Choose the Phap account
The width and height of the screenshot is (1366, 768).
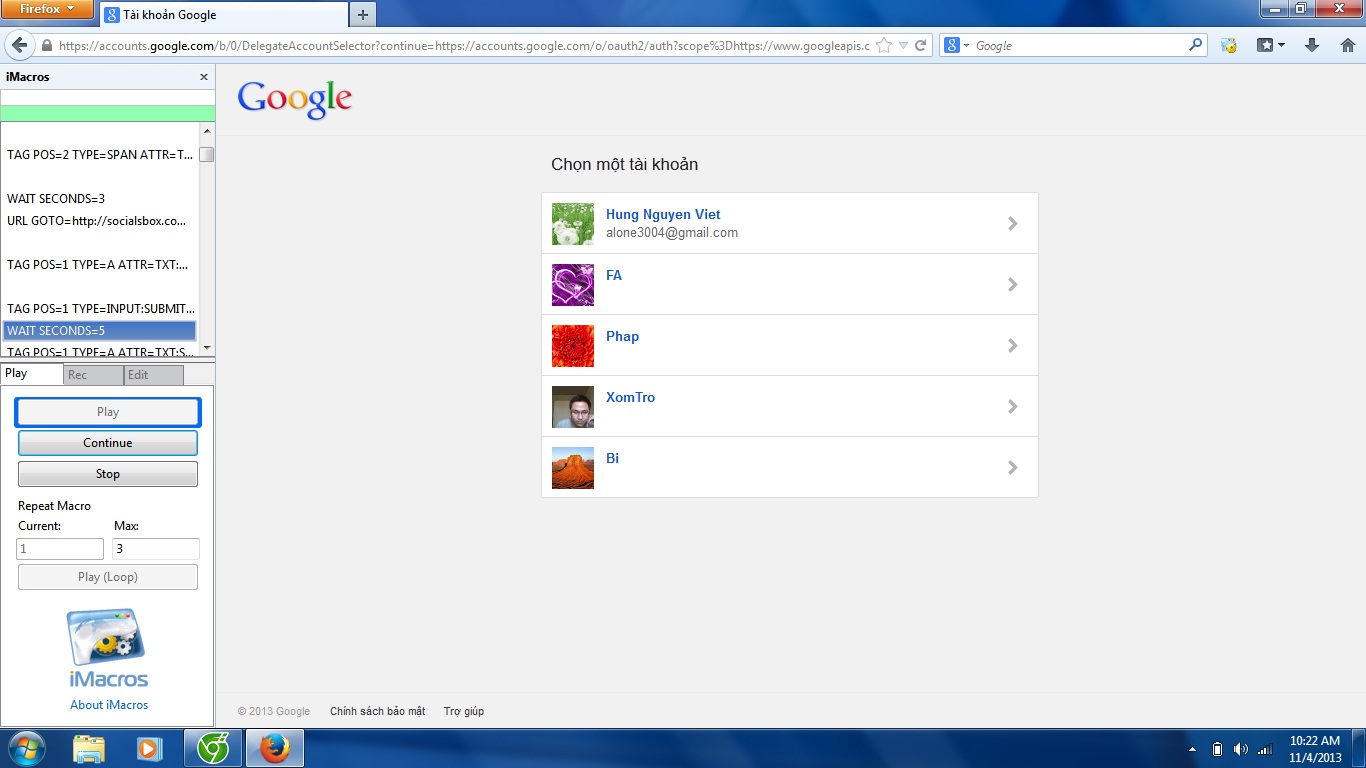point(790,345)
